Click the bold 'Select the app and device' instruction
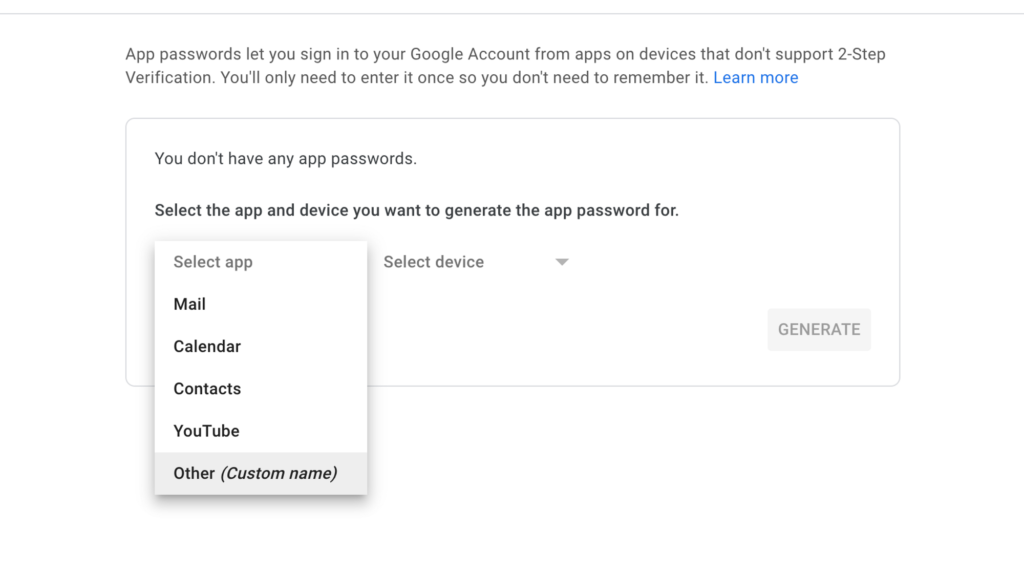Viewport: 1024px width, 572px height. click(x=416, y=211)
